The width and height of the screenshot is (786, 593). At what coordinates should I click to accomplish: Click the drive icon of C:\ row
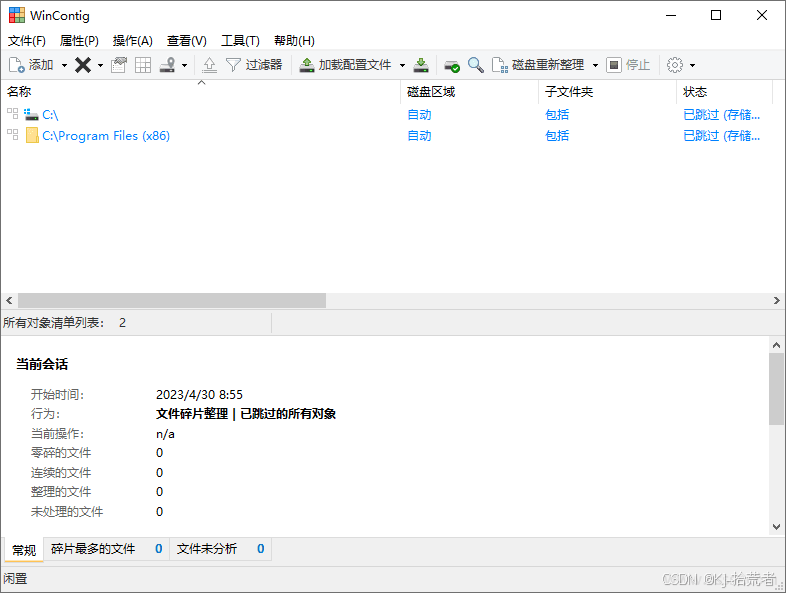click(x=31, y=115)
